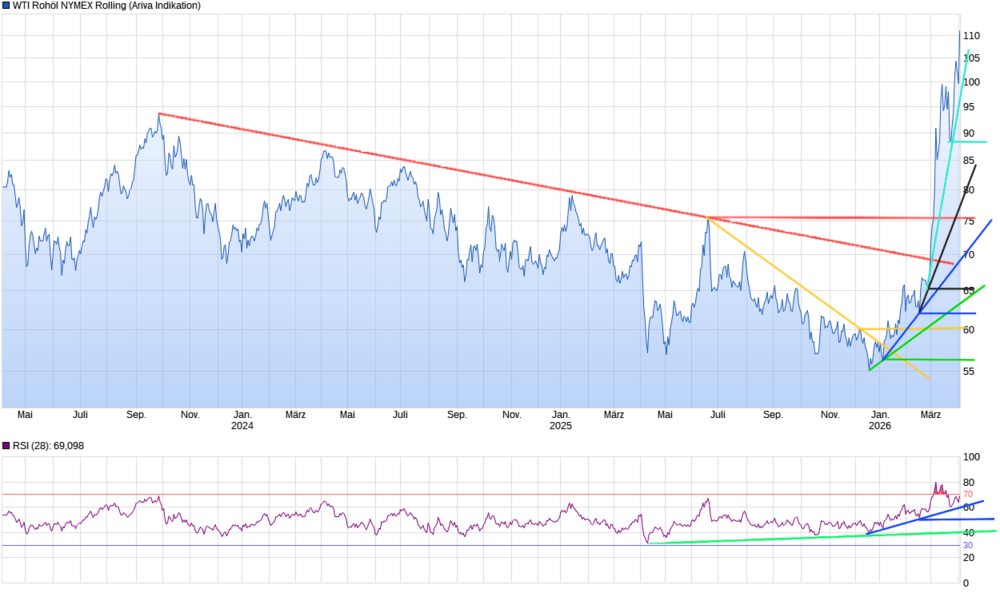Click the purple RSI legend square
Viewport: 1000px width, 593px height.
pos(6,446)
